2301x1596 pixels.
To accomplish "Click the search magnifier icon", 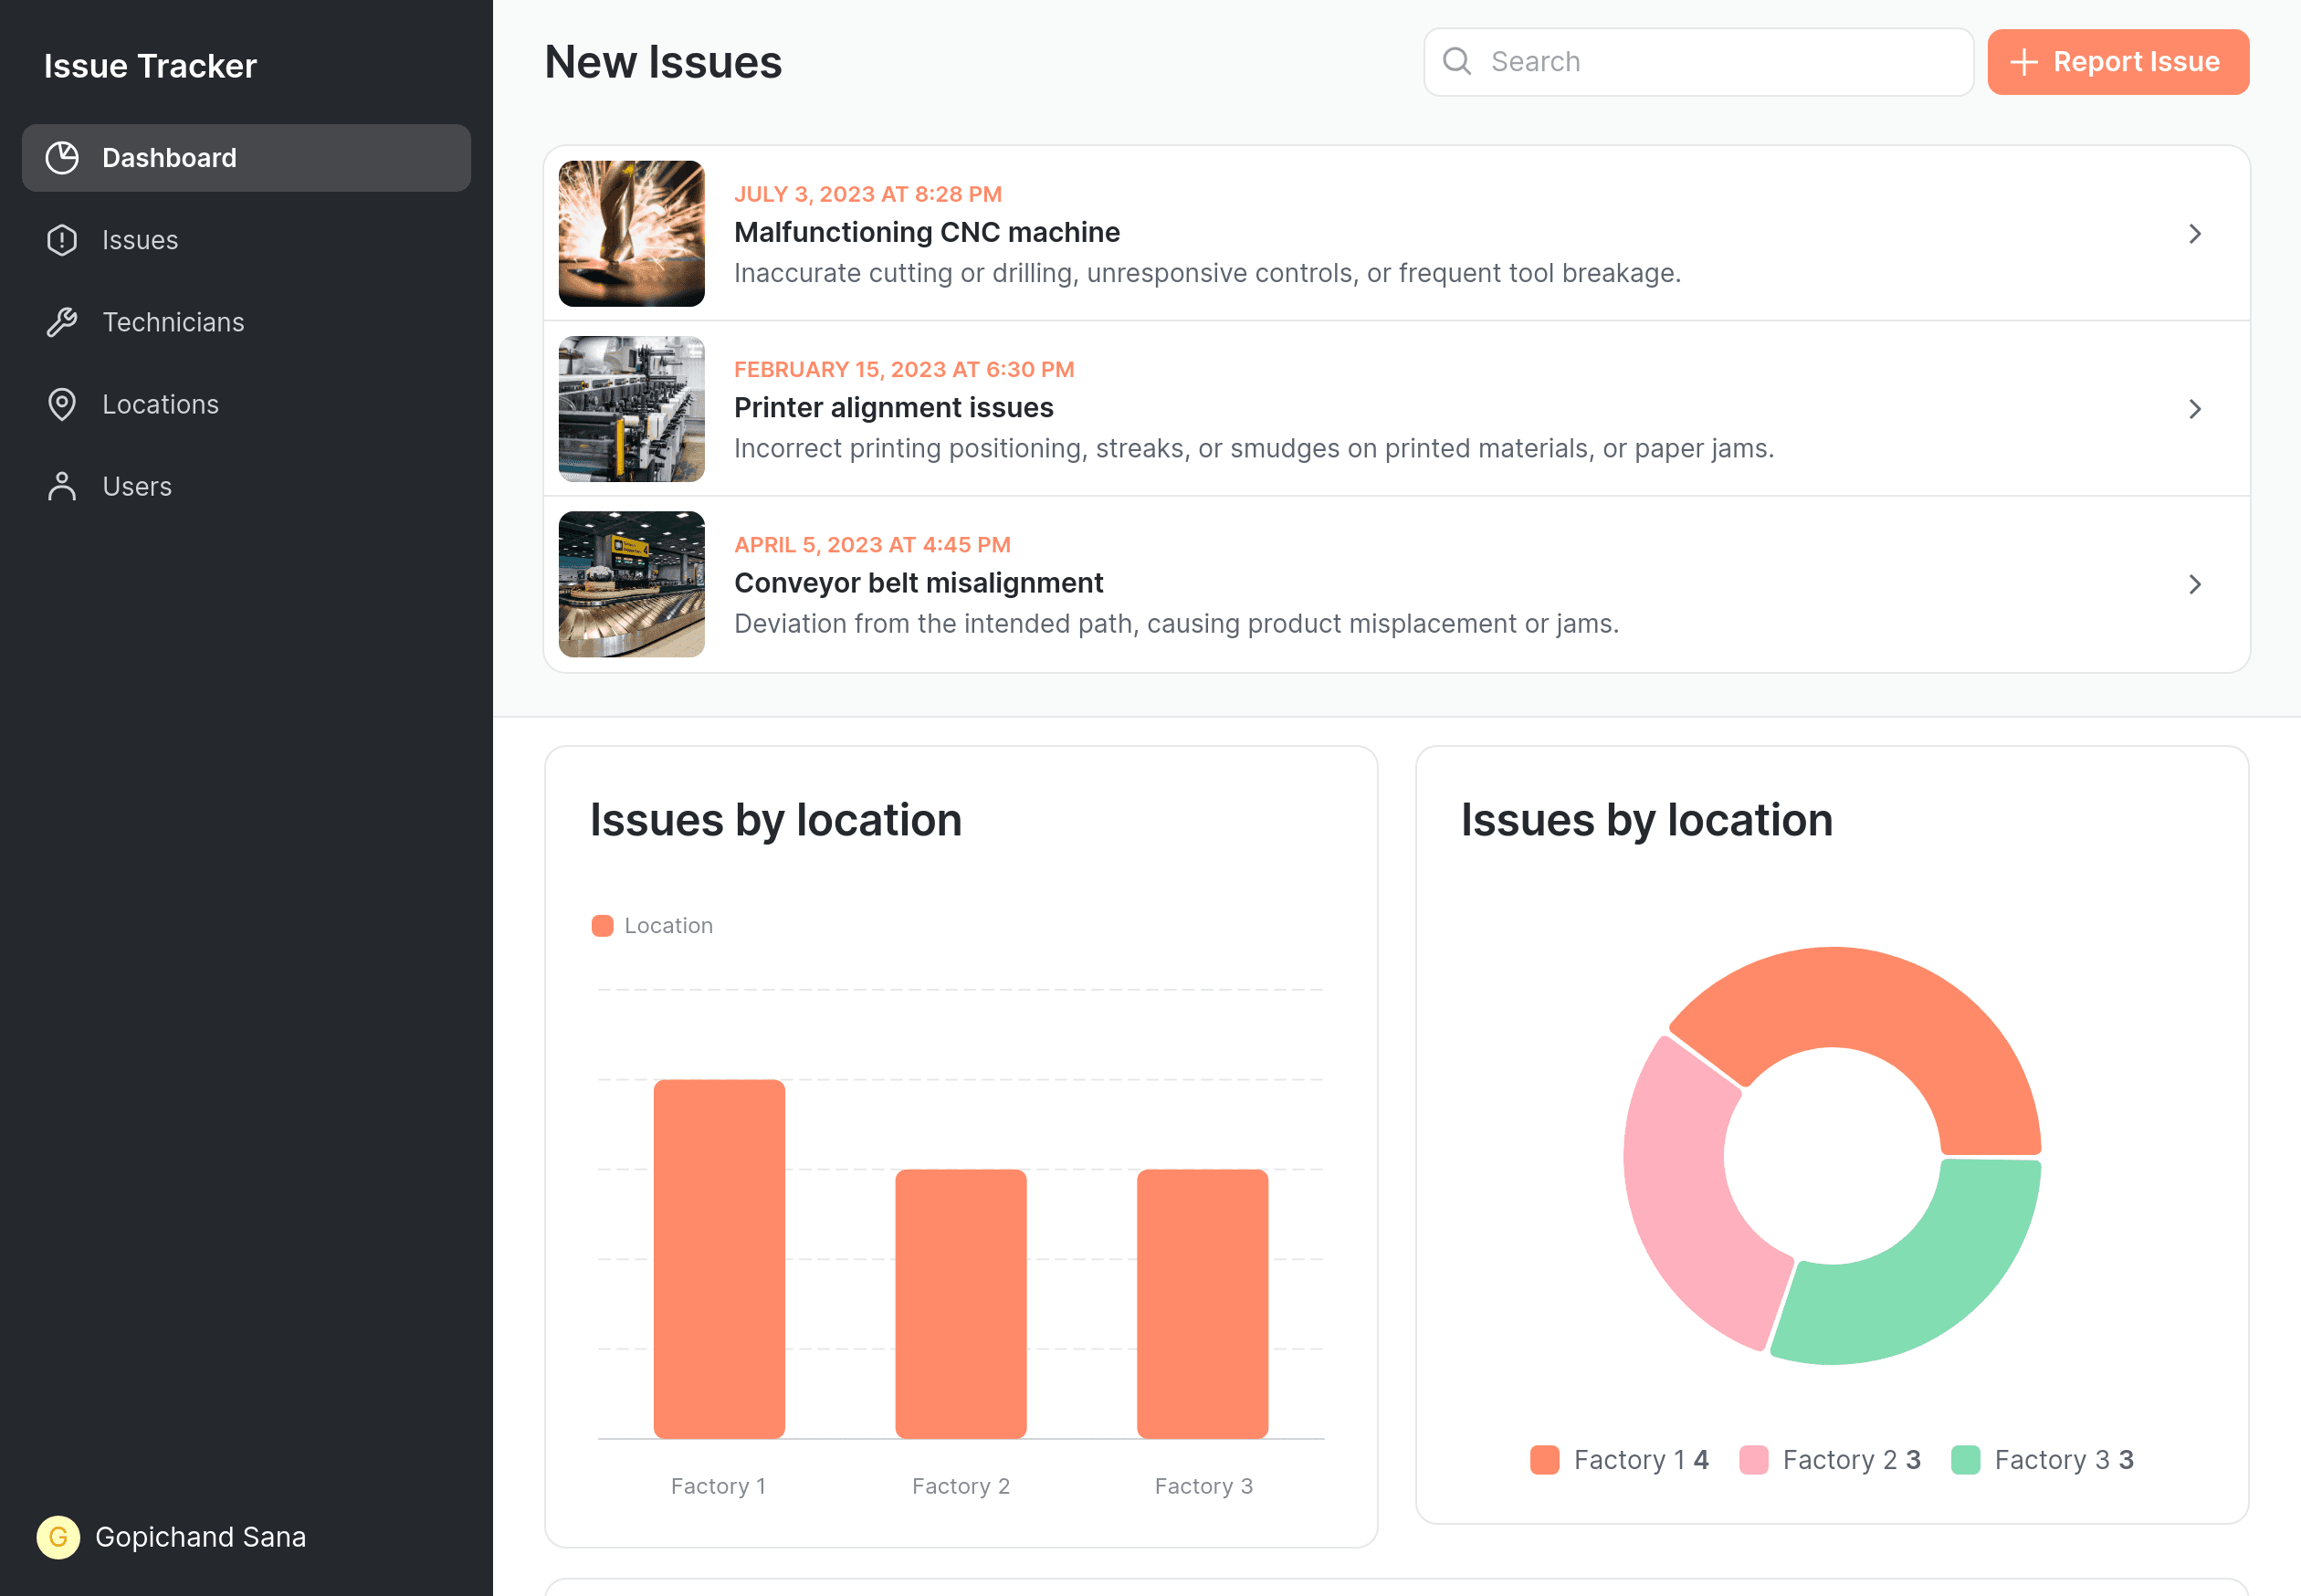I will click(x=1457, y=62).
